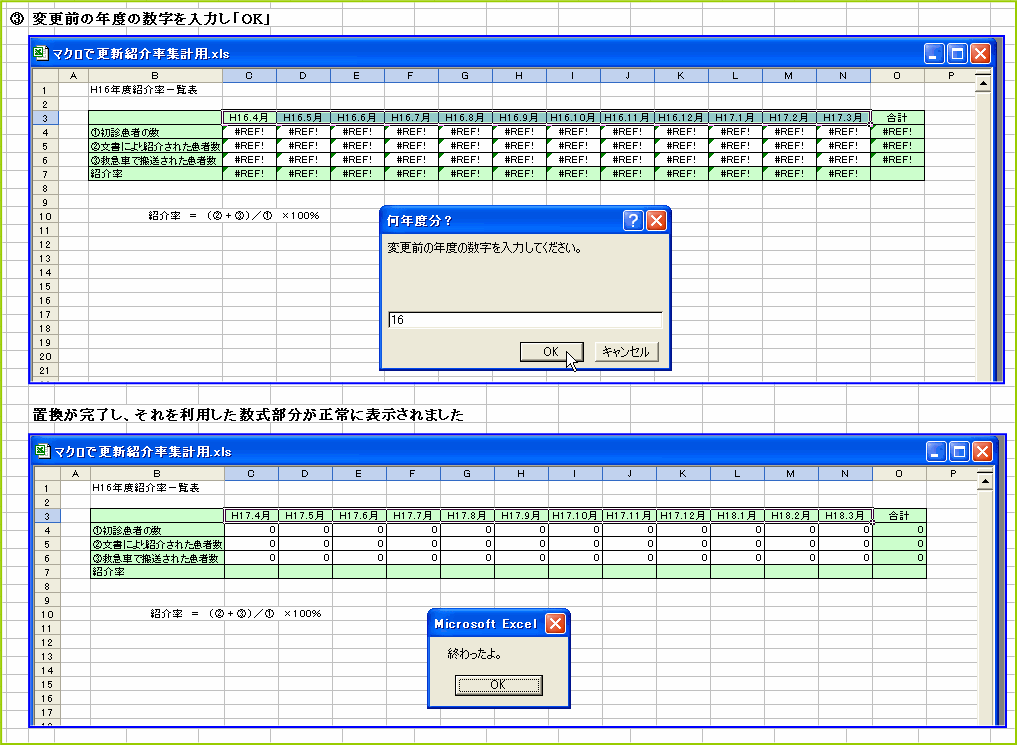Select column header O in the bottom spreadsheet
Image resolution: width=1017 pixels, height=745 pixels.
896,473
